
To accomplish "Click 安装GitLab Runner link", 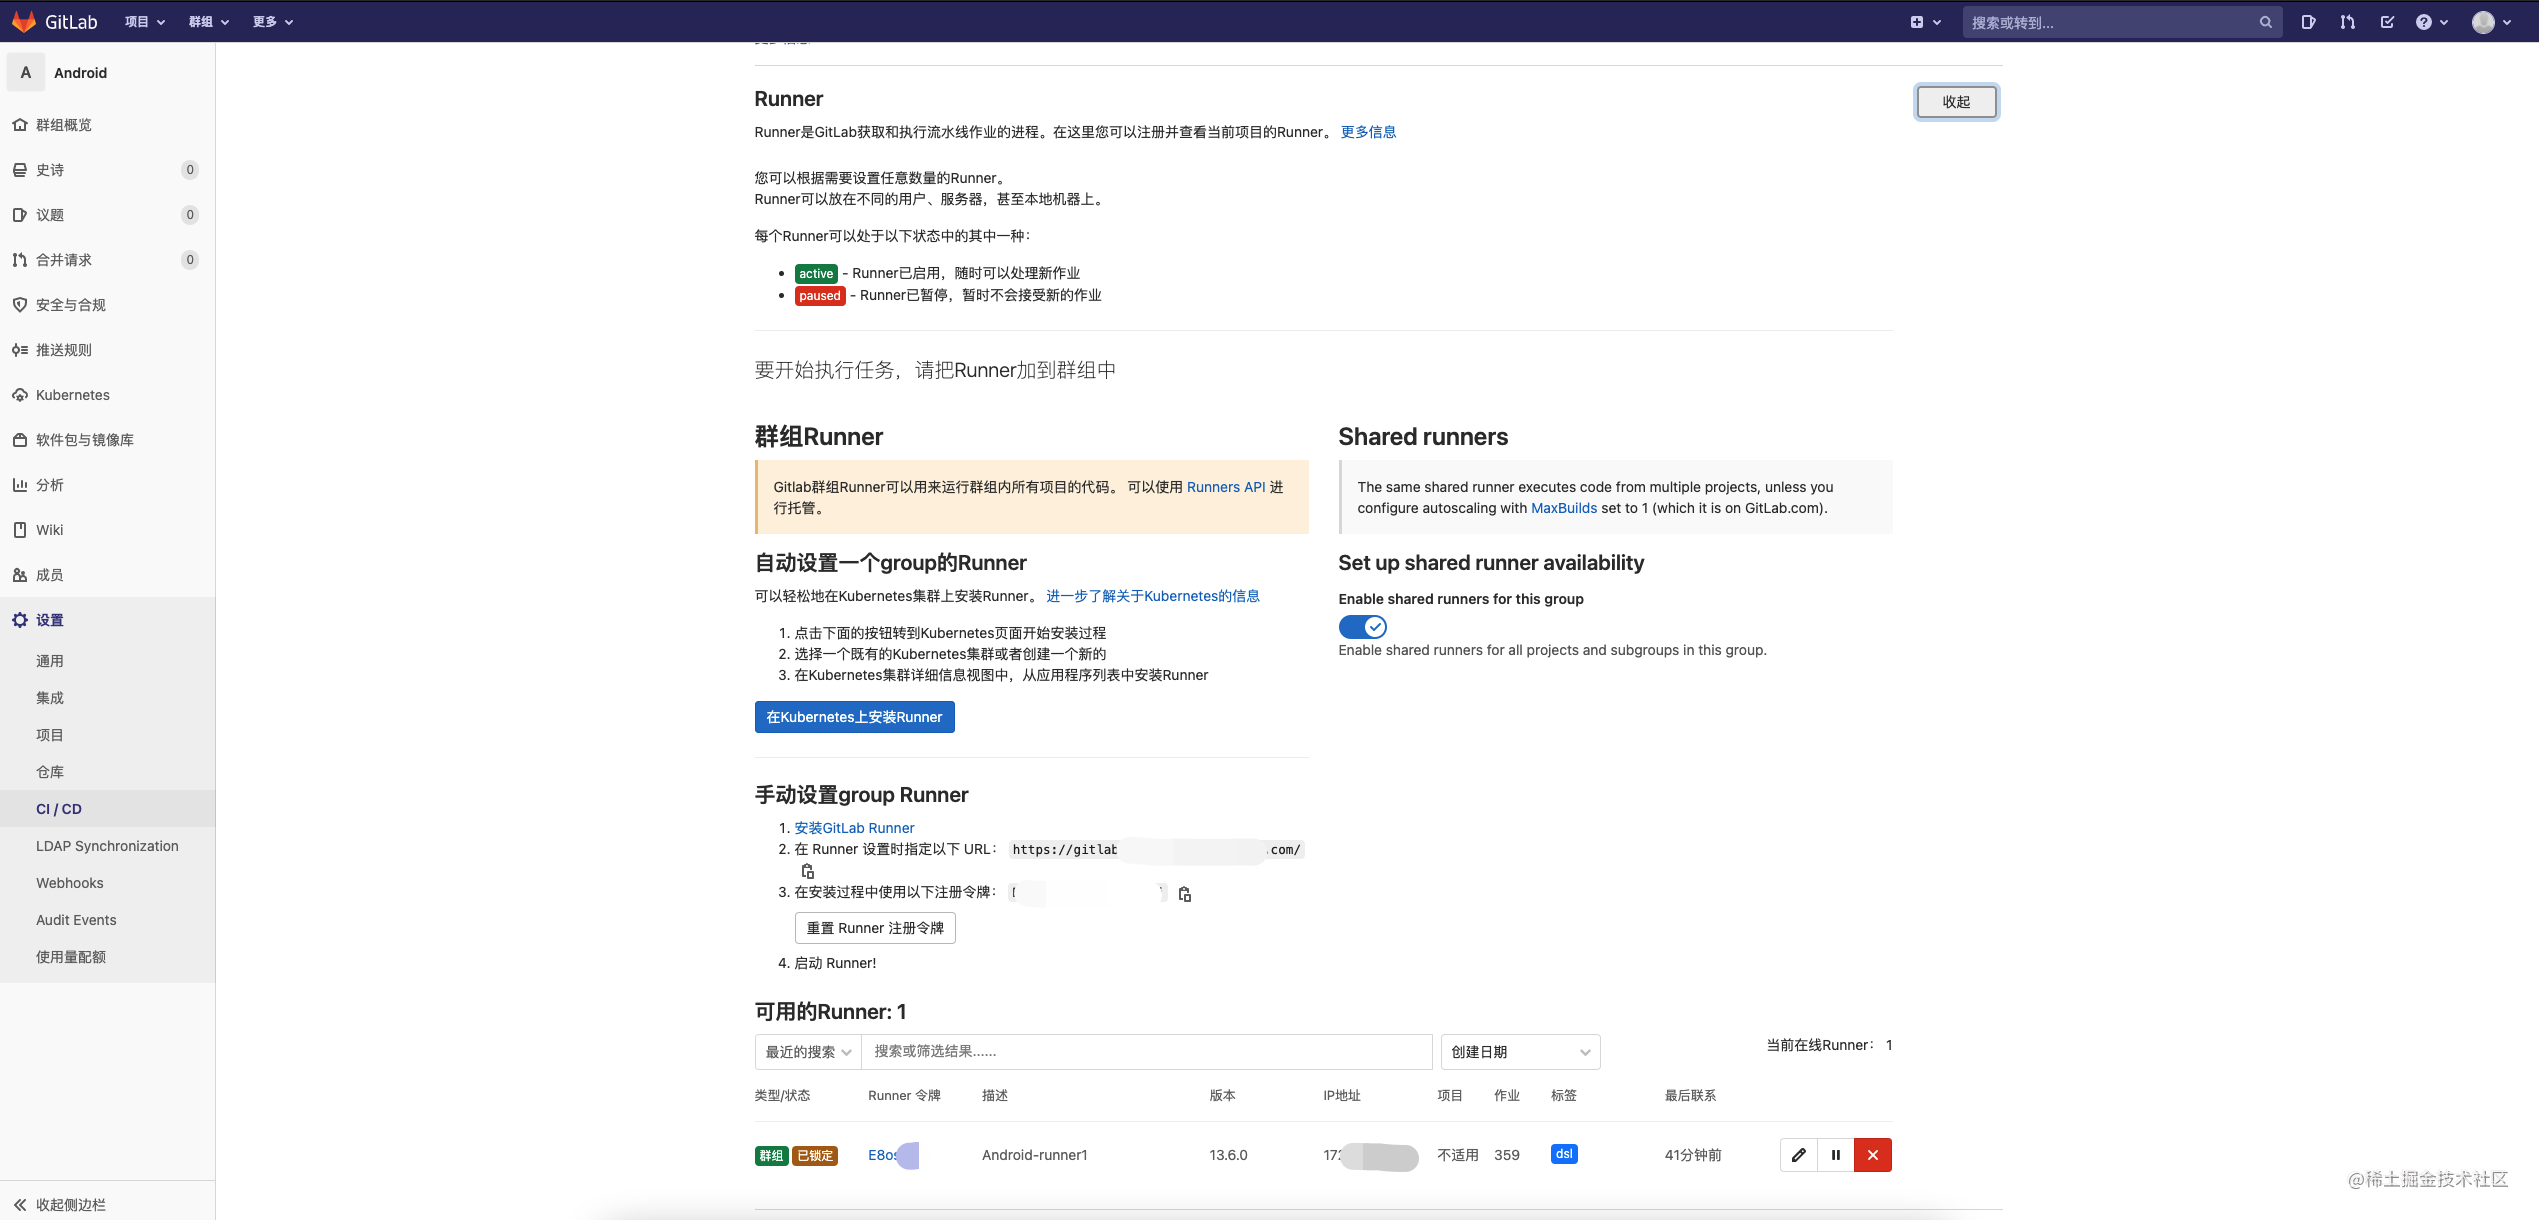I will 853,828.
